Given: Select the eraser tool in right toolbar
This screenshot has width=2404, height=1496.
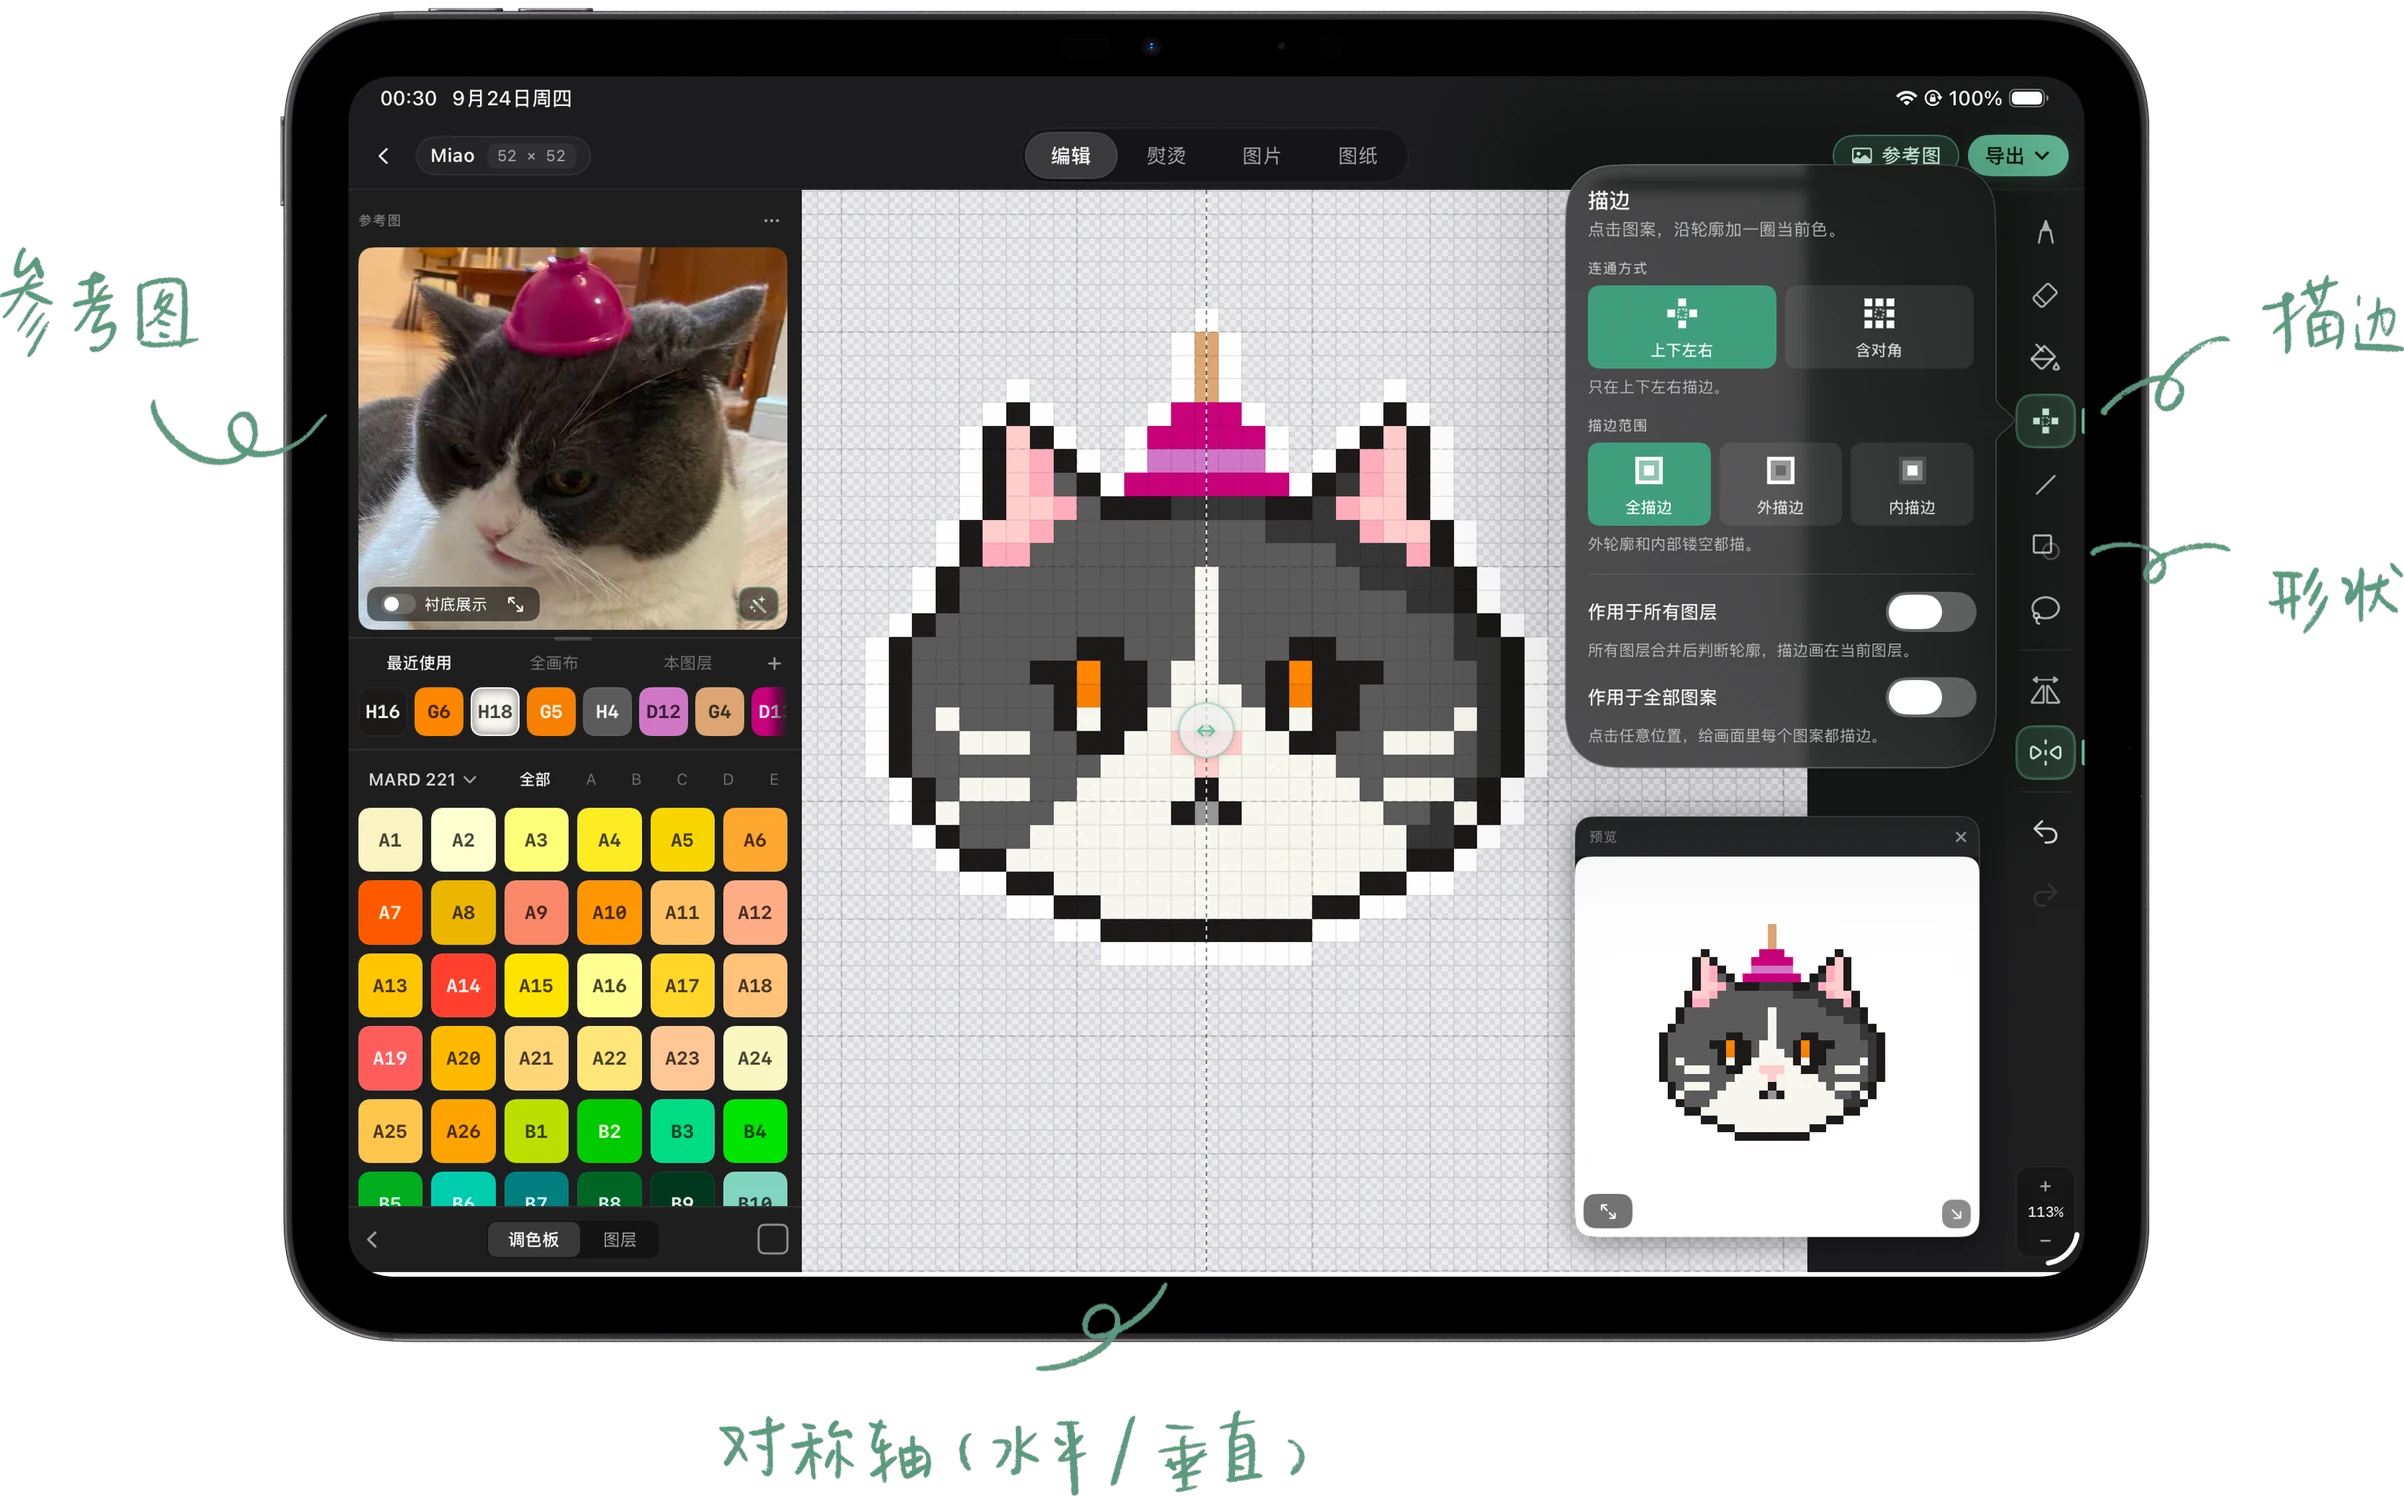Looking at the screenshot, I should [x=2044, y=296].
